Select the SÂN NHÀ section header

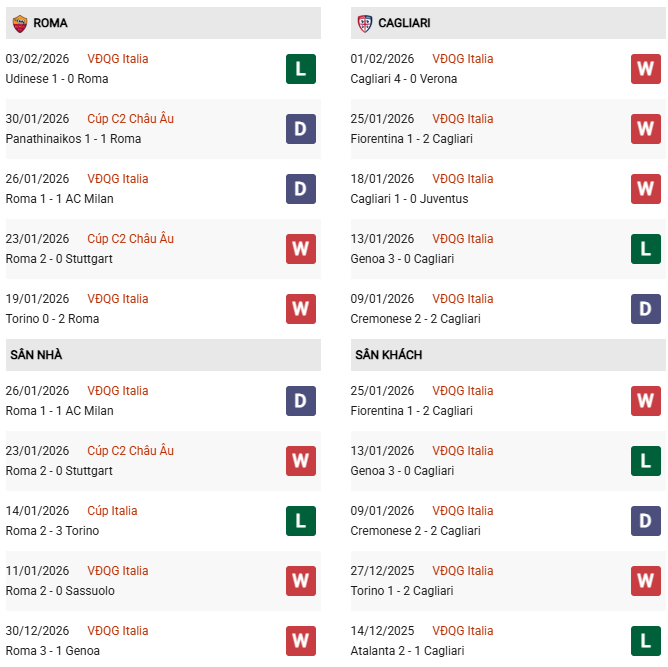point(36,355)
